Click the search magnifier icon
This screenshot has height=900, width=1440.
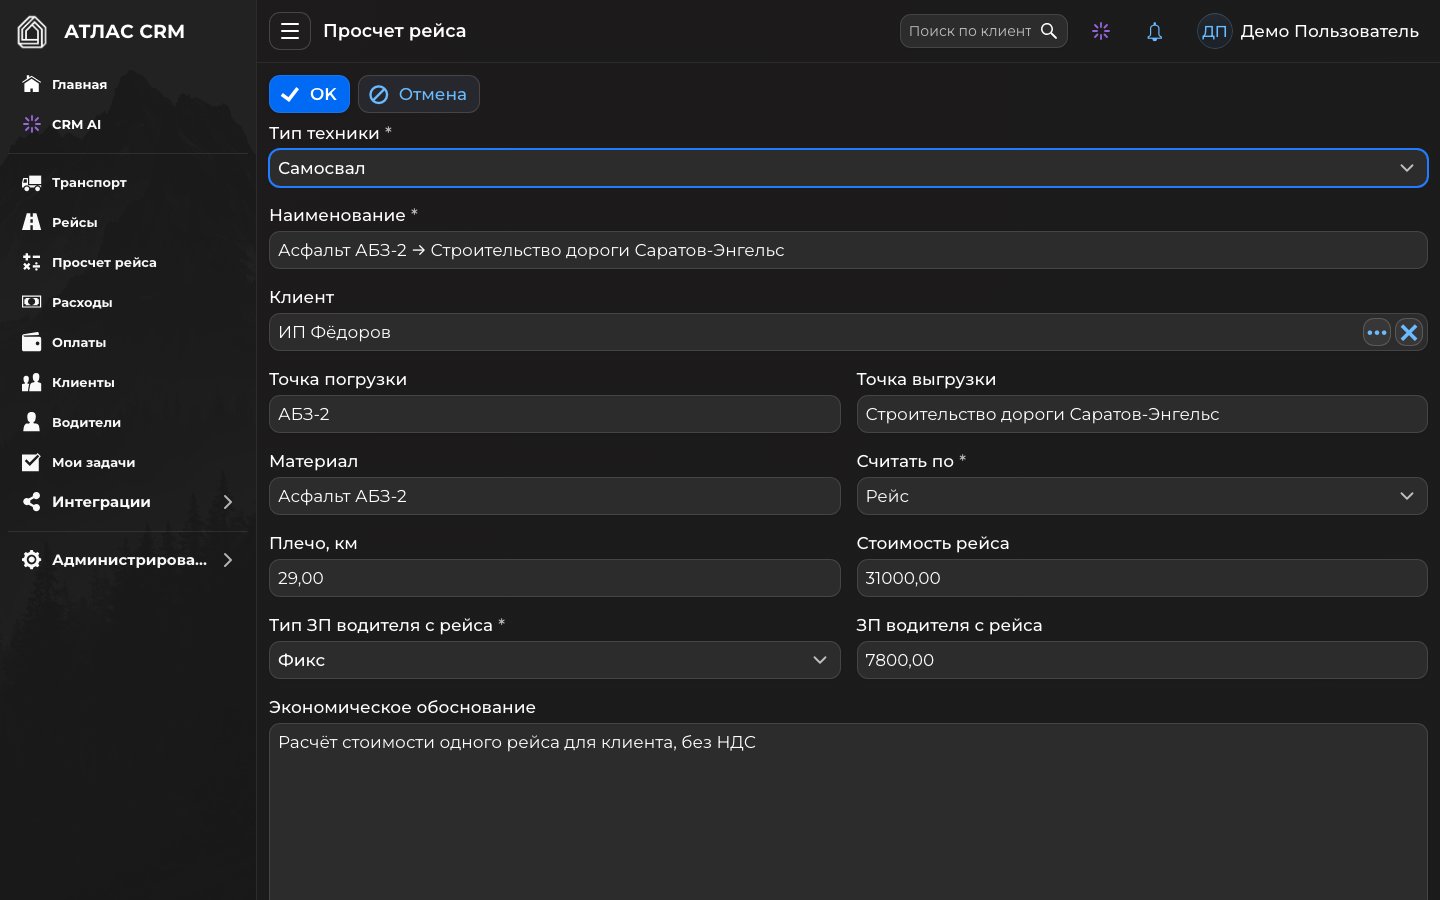[1049, 31]
